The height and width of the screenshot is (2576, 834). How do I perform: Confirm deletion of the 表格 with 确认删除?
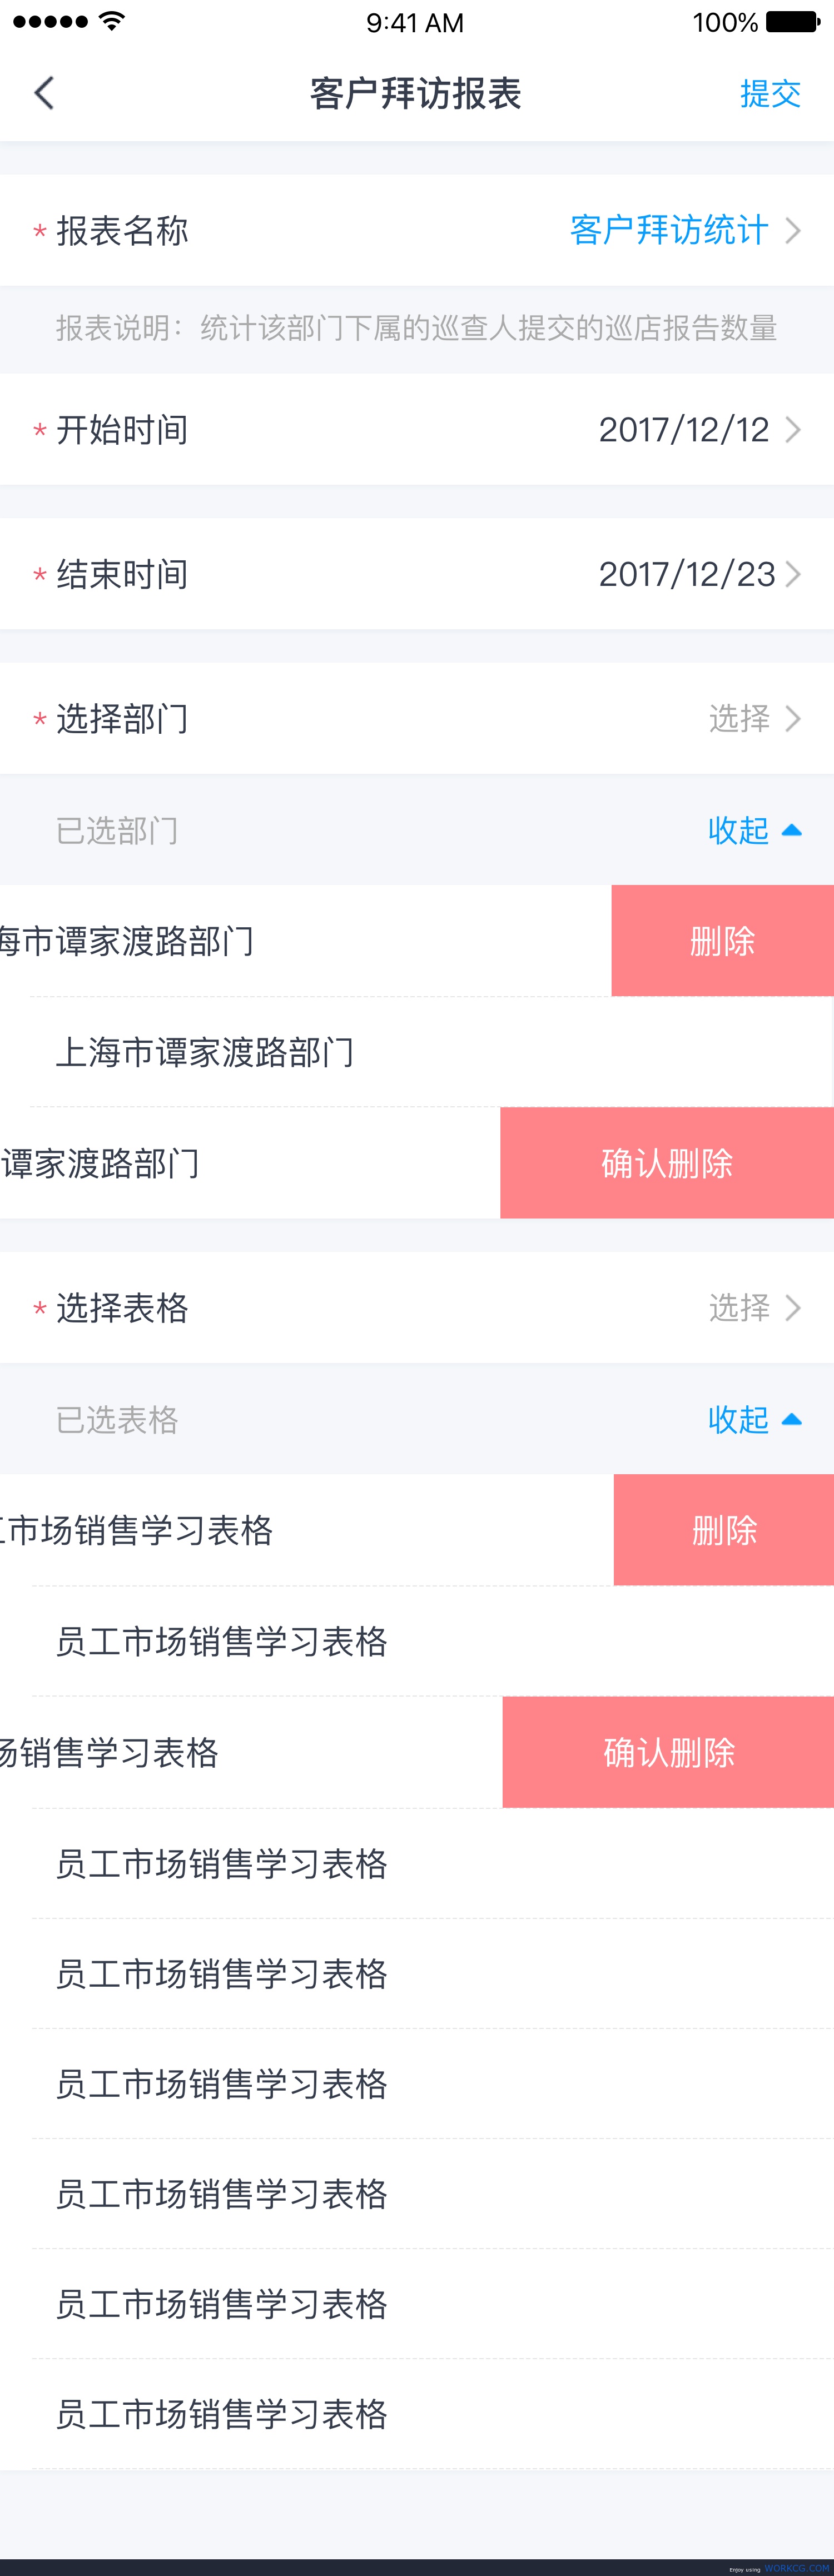(x=668, y=1752)
